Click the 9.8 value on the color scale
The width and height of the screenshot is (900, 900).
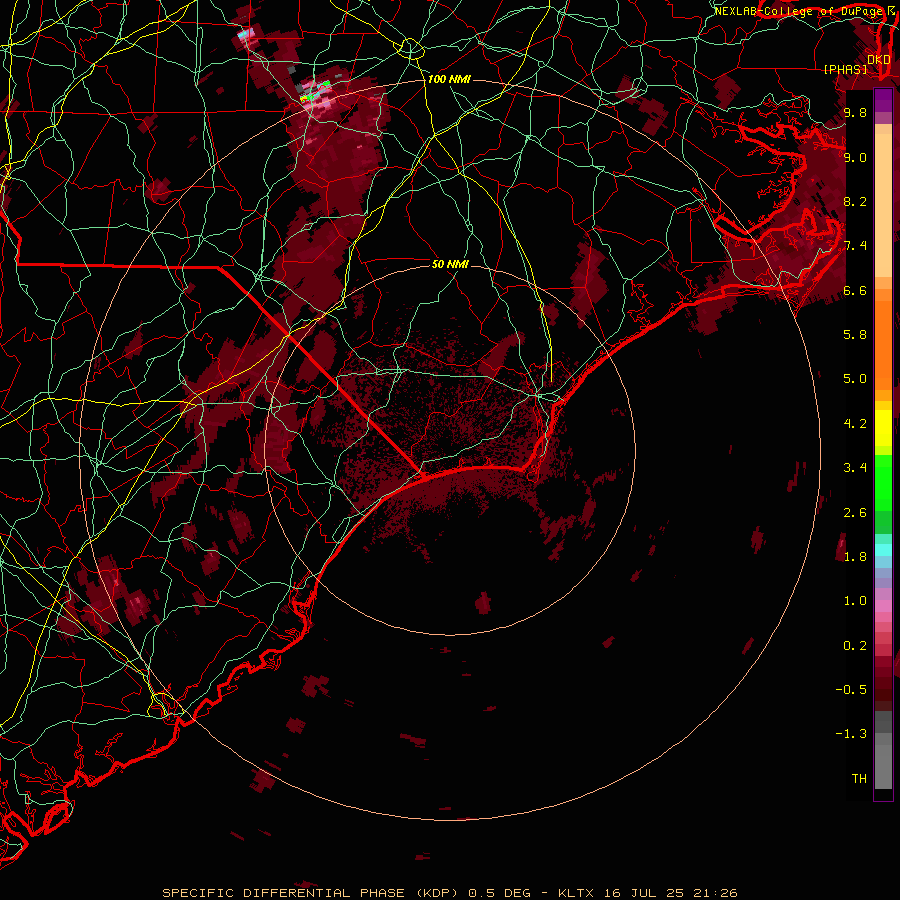click(855, 112)
